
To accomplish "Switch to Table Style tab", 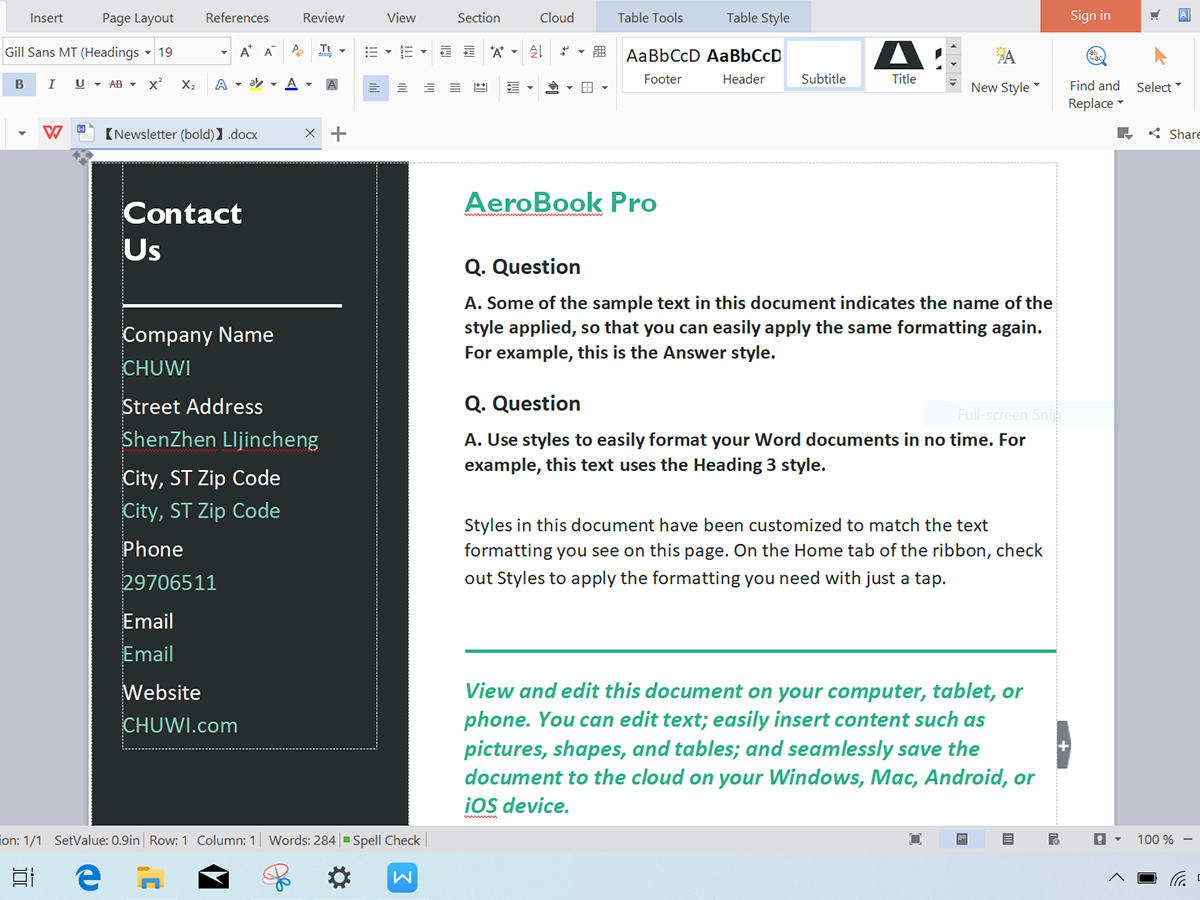I will point(758,17).
